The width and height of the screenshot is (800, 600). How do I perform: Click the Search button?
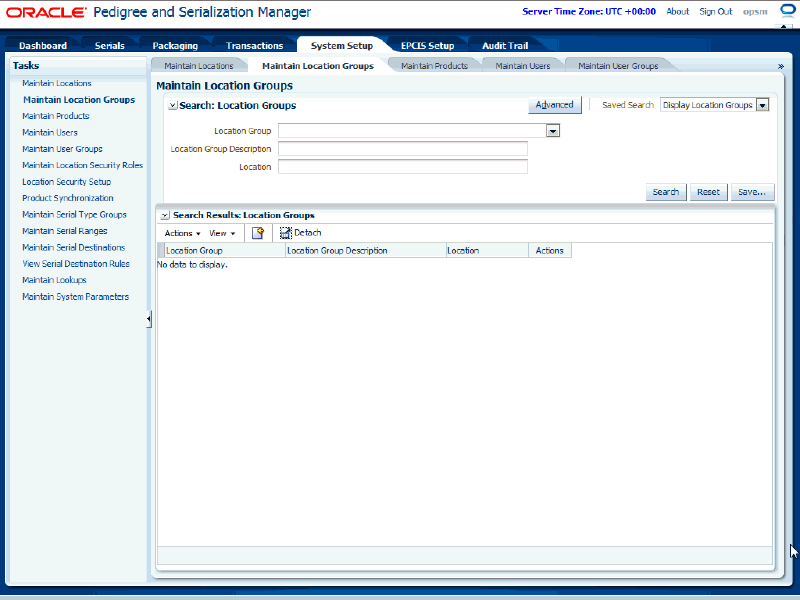point(666,192)
